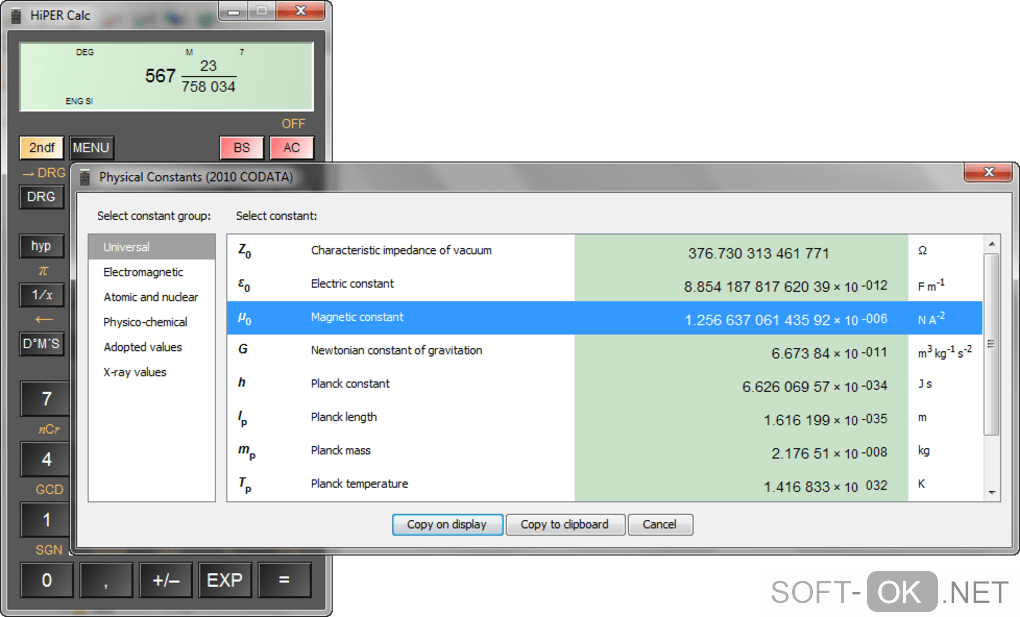Click the Z0 symbol in the list

click(245, 251)
